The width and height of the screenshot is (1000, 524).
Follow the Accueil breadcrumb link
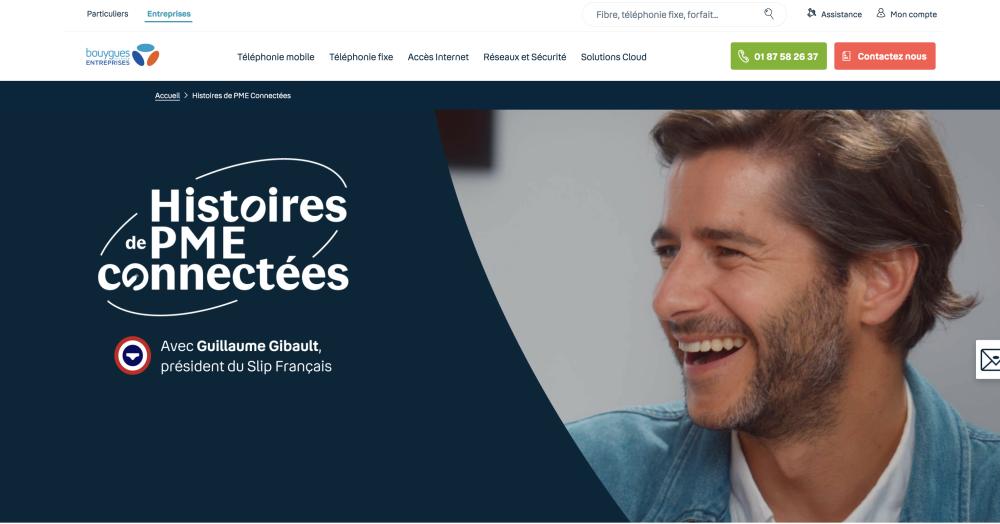pyautogui.click(x=167, y=96)
